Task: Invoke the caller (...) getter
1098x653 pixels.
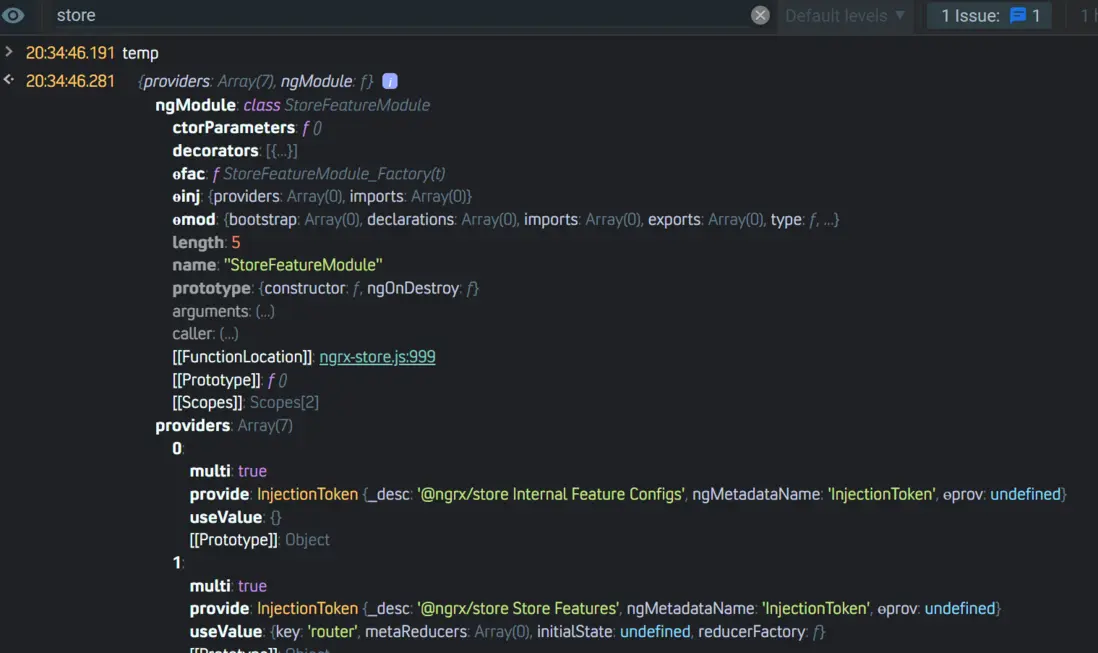Action: coord(228,334)
